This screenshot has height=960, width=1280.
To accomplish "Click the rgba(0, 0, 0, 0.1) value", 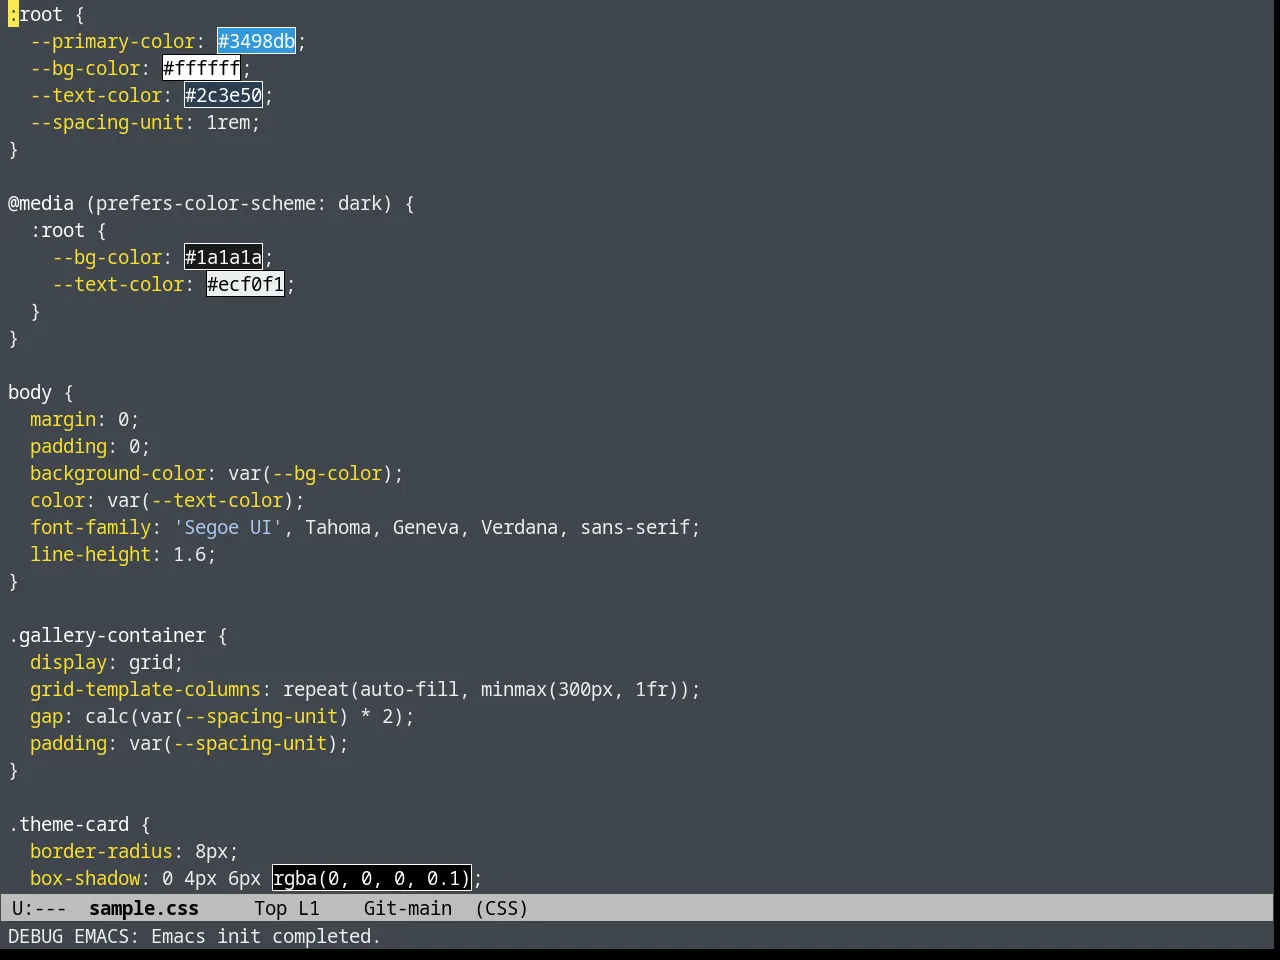I will (x=371, y=878).
